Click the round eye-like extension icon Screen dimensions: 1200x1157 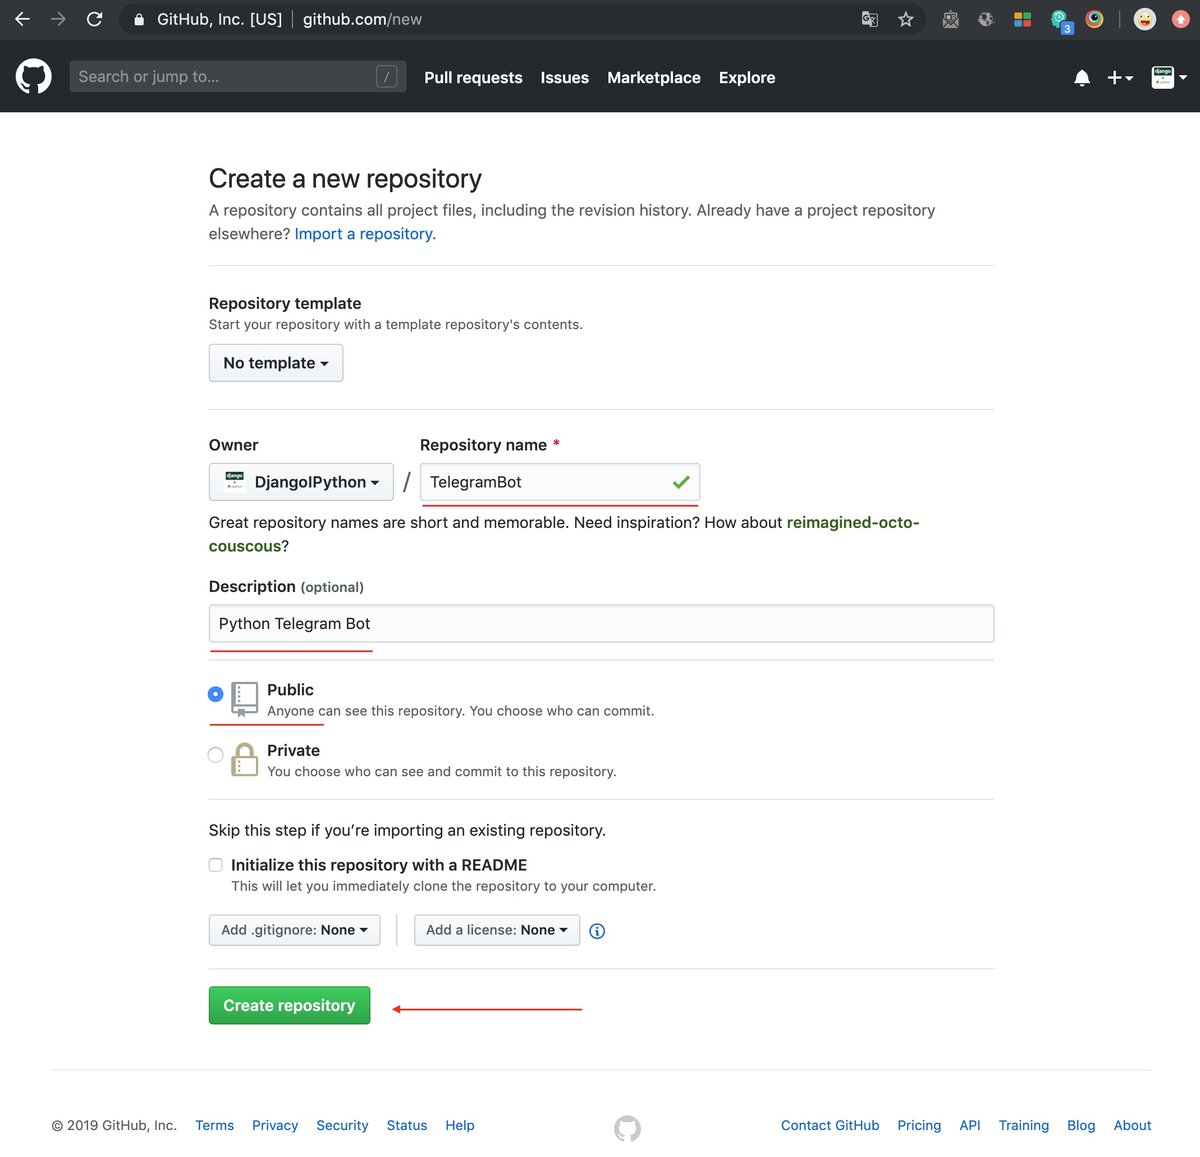tap(1095, 19)
